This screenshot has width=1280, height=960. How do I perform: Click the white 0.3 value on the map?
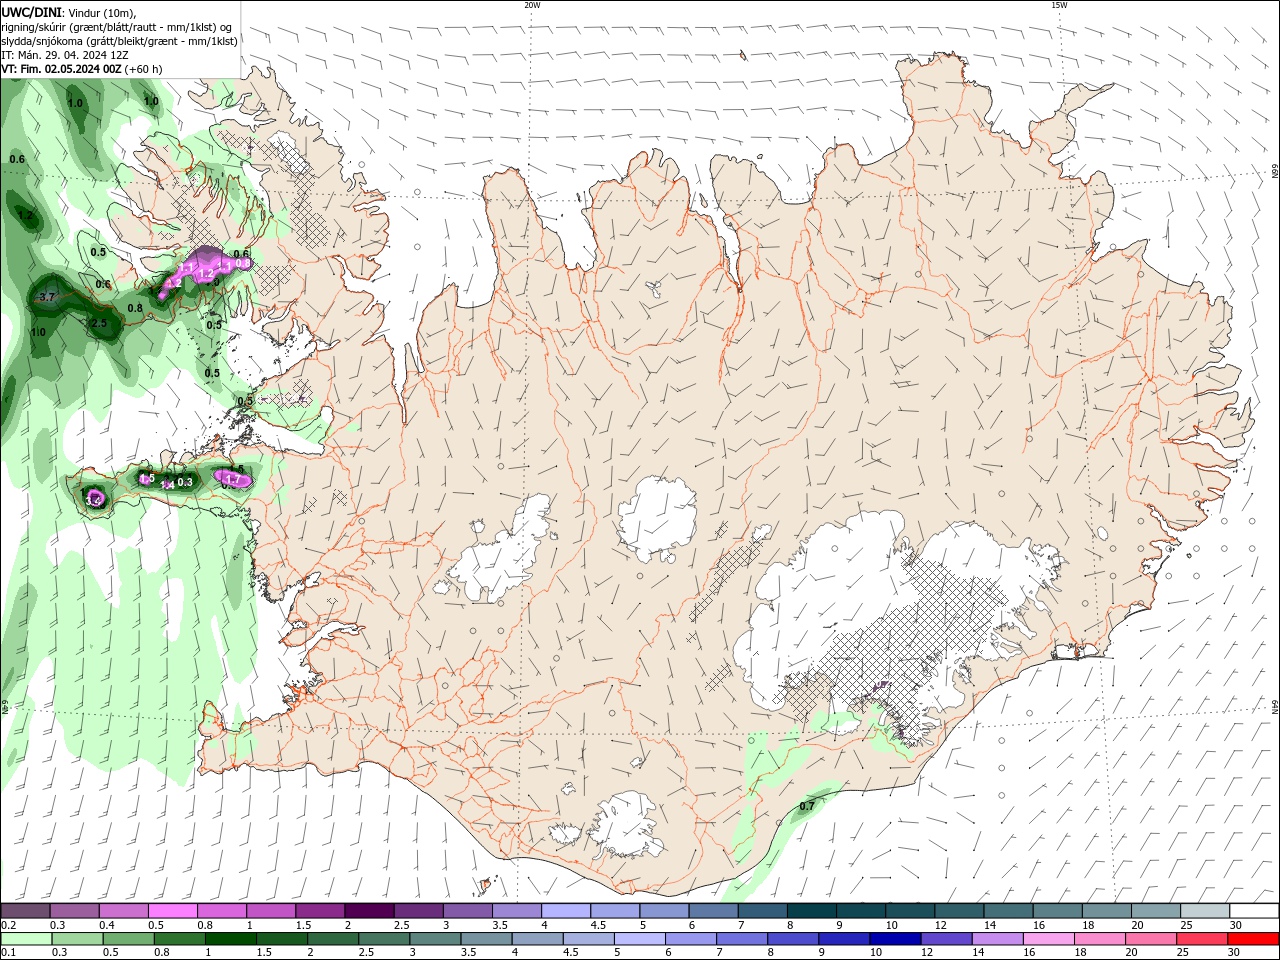tap(185, 482)
